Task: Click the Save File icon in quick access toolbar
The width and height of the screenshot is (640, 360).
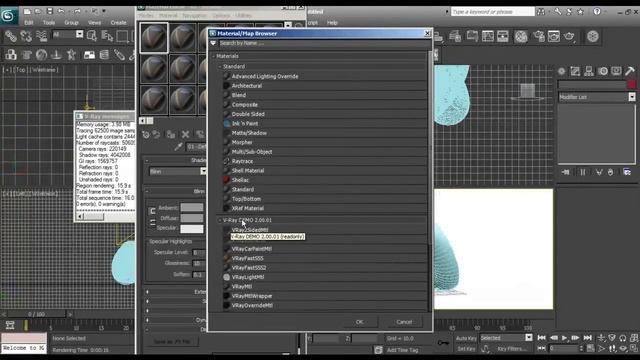Action: click(x=49, y=11)
